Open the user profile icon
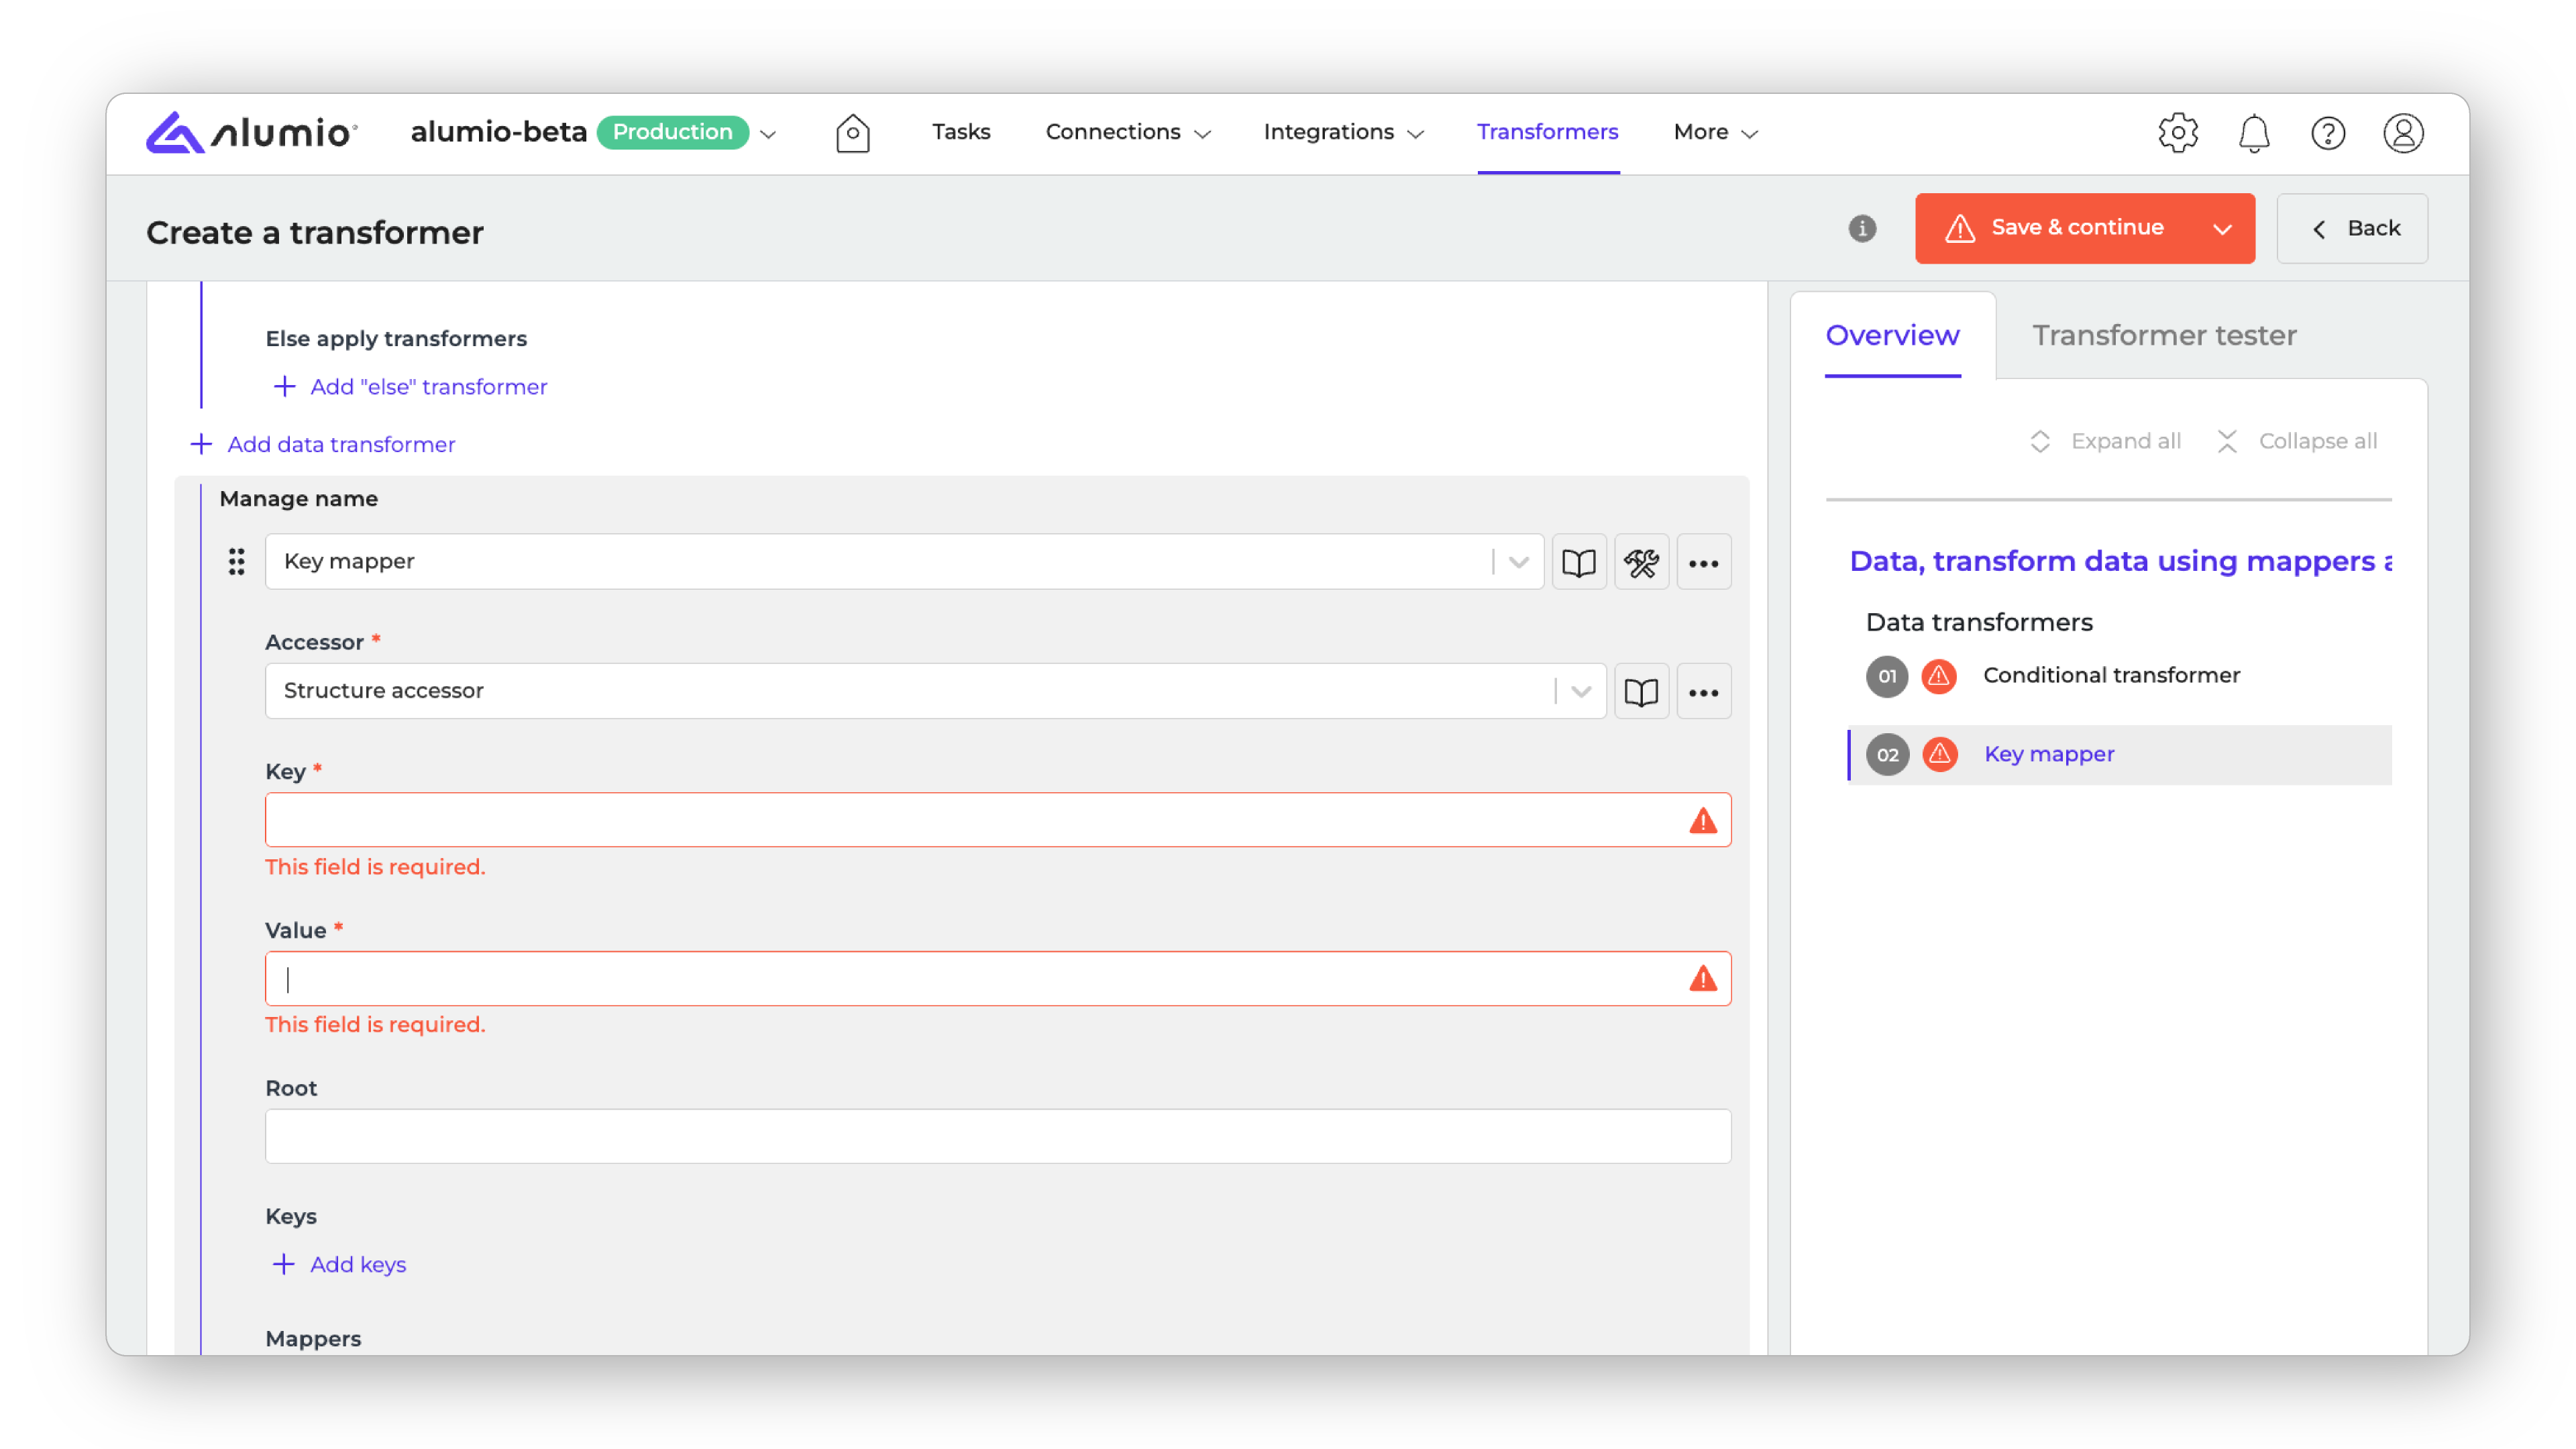The height and width of the screenshot is (1449, 2576). pyautogui.click(x=2403, y=133)
